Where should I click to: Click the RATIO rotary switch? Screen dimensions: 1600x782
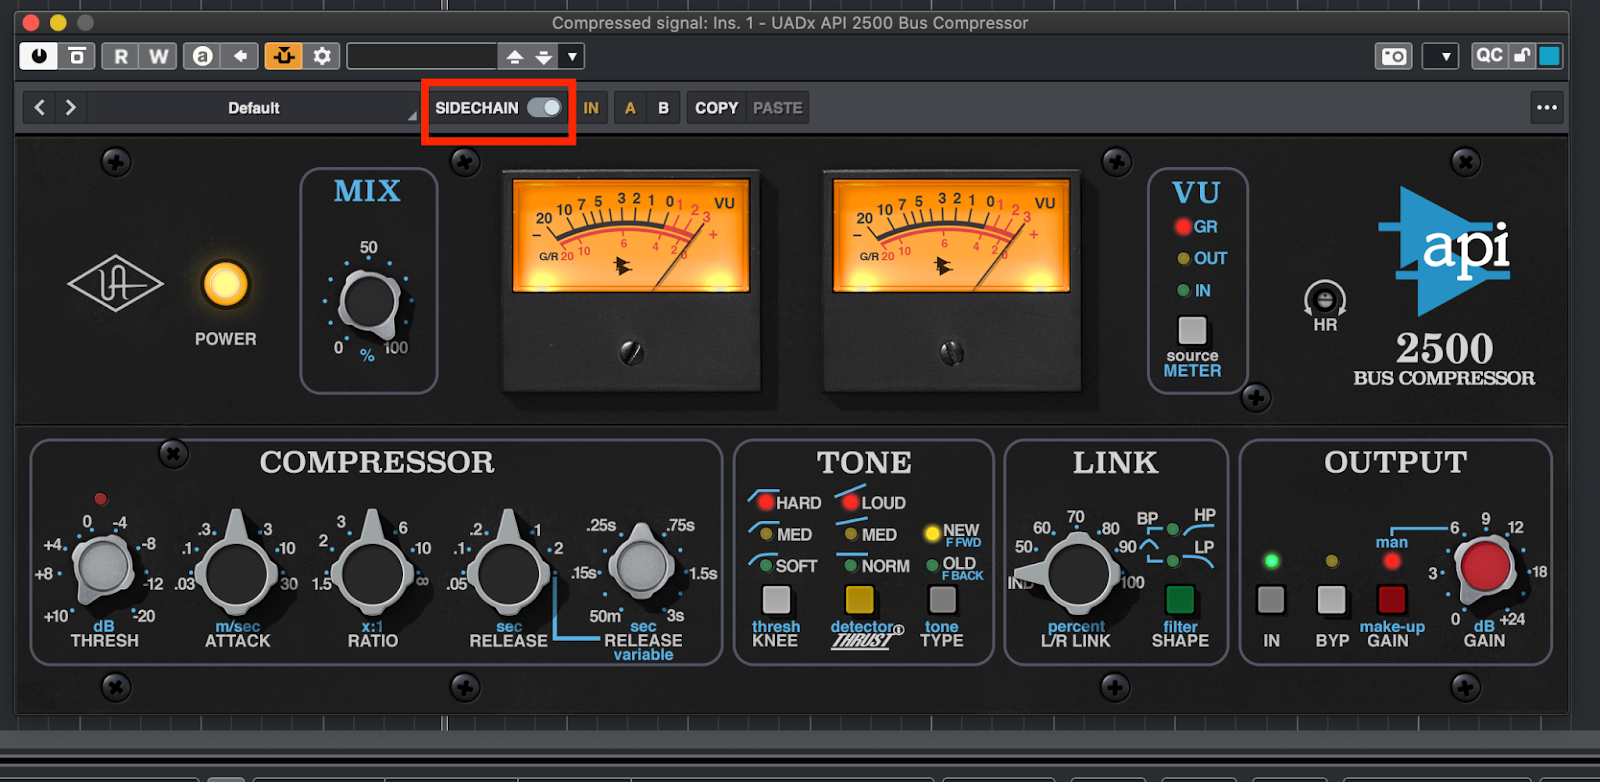pyautogui.click(x=372, y=568)
